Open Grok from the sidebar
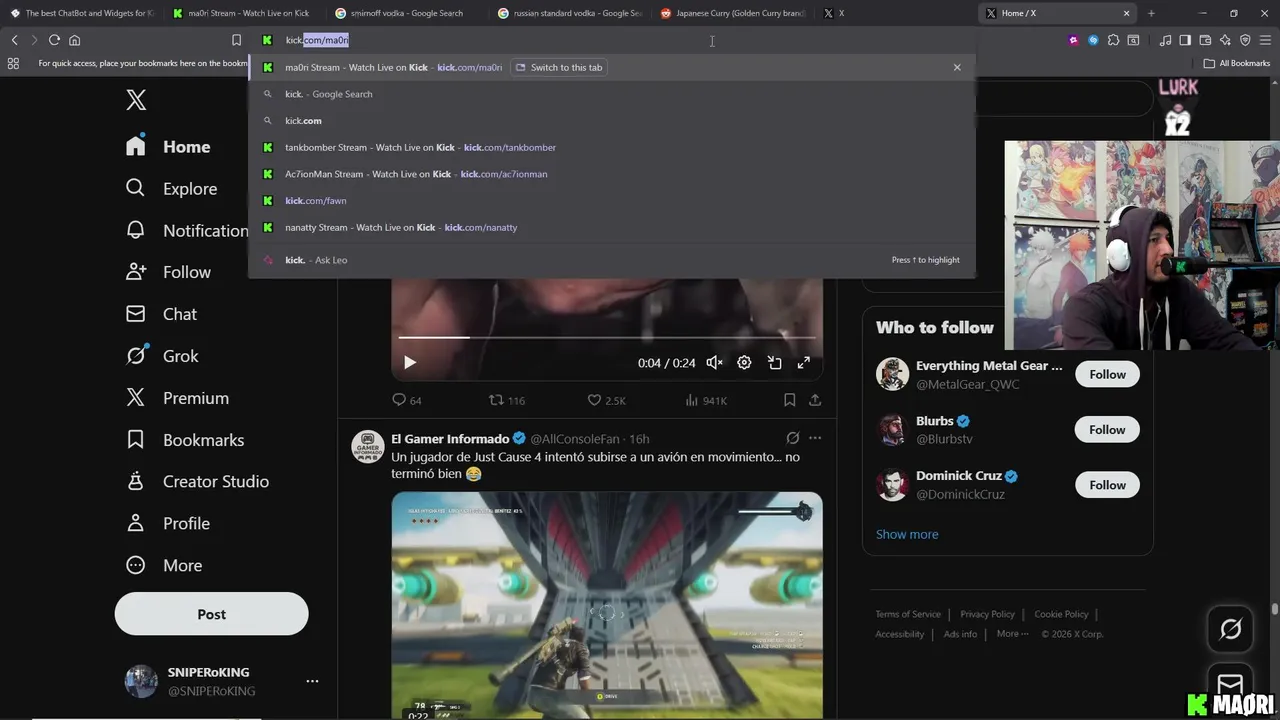The height and width of the screenshot is (720, 1280). (x=162, y=356)
